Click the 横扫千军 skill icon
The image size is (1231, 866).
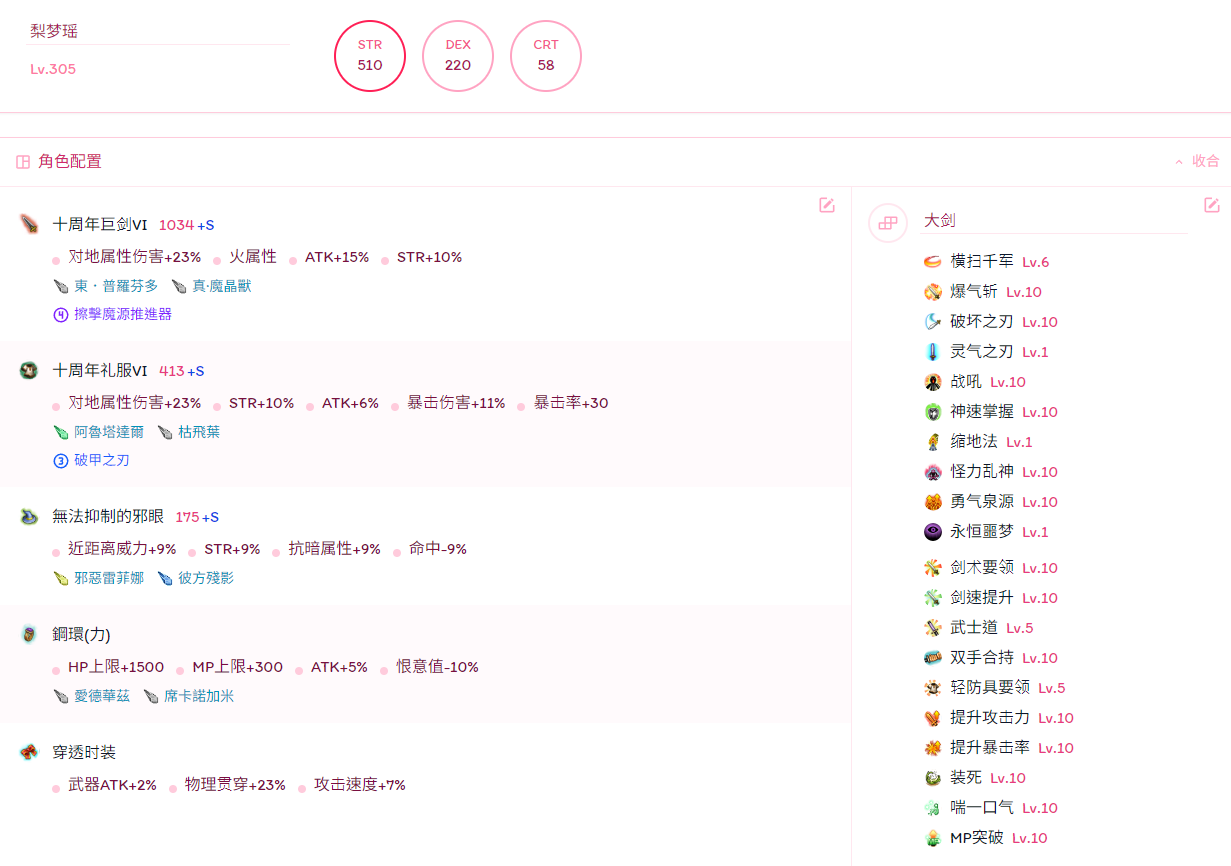click(x=933, y=262)
